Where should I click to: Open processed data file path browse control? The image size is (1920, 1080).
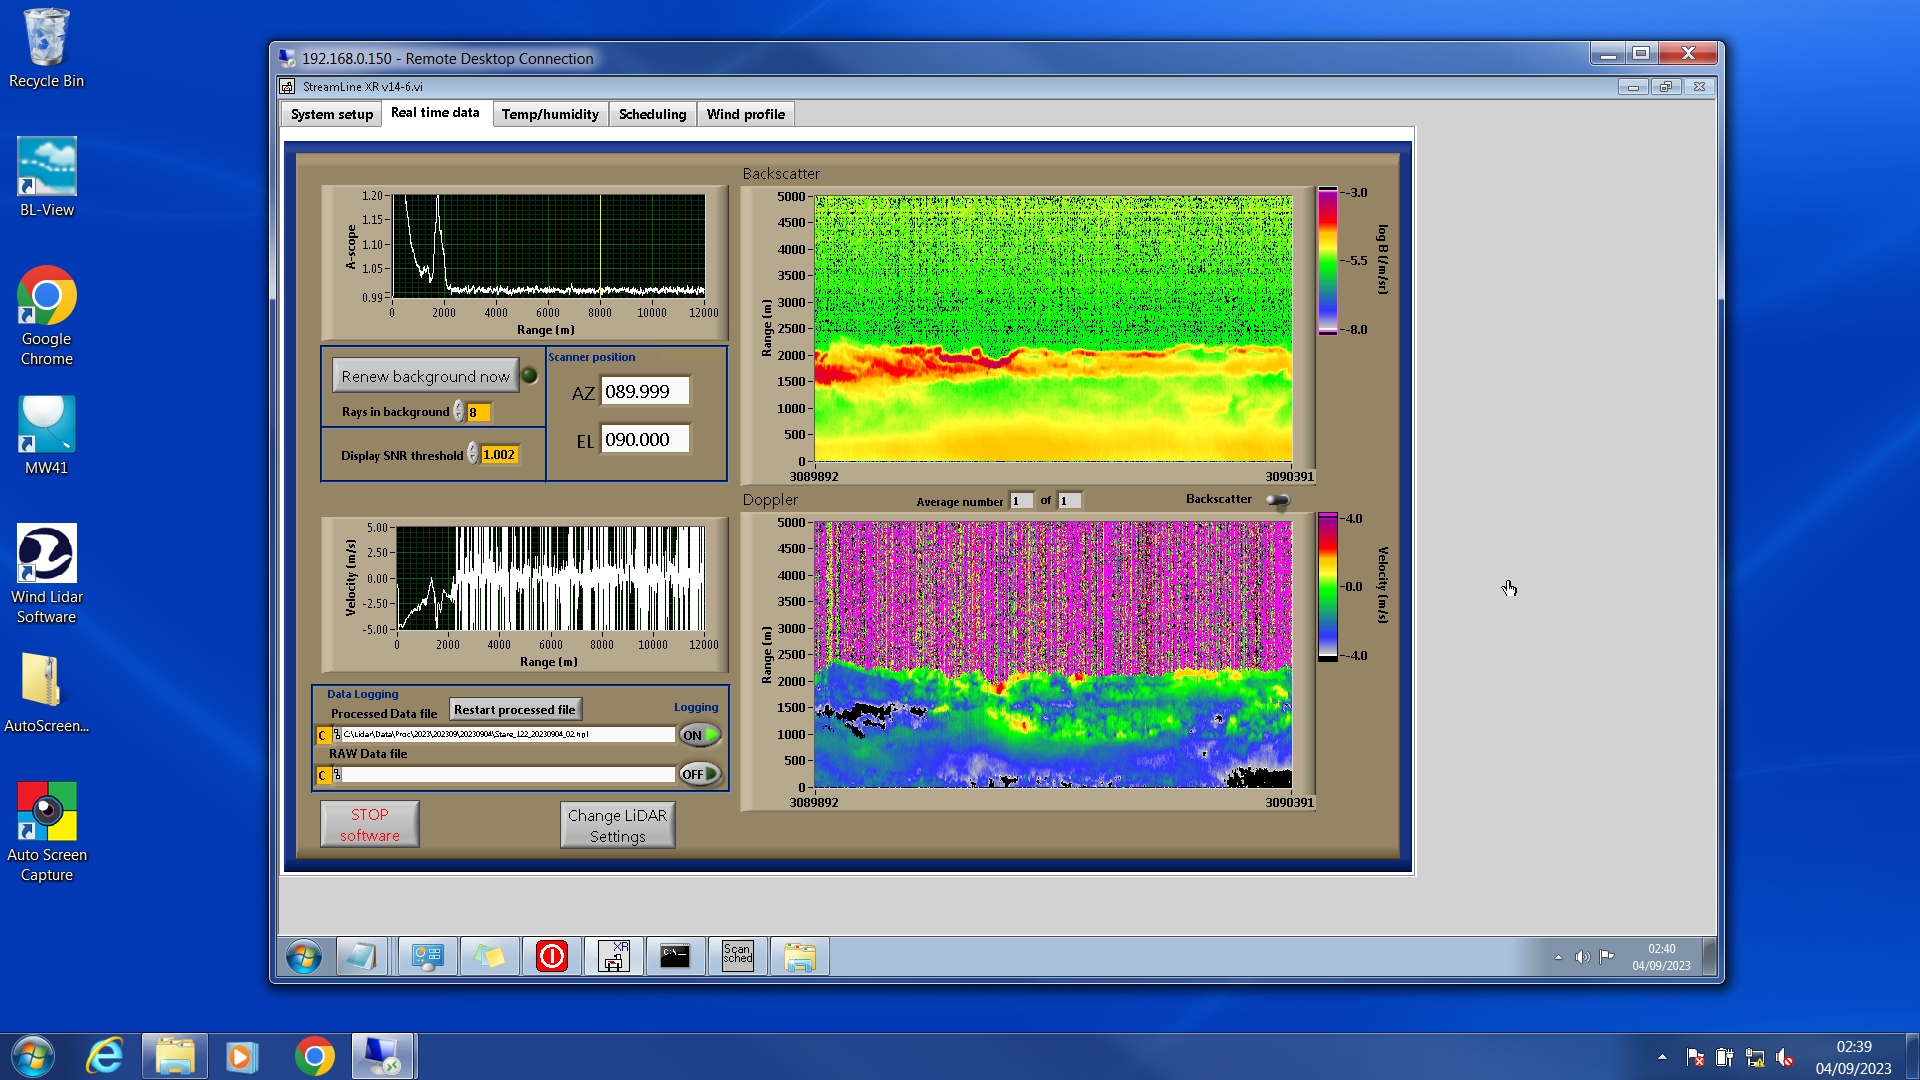pyautogui.click(x=337, y=735)
